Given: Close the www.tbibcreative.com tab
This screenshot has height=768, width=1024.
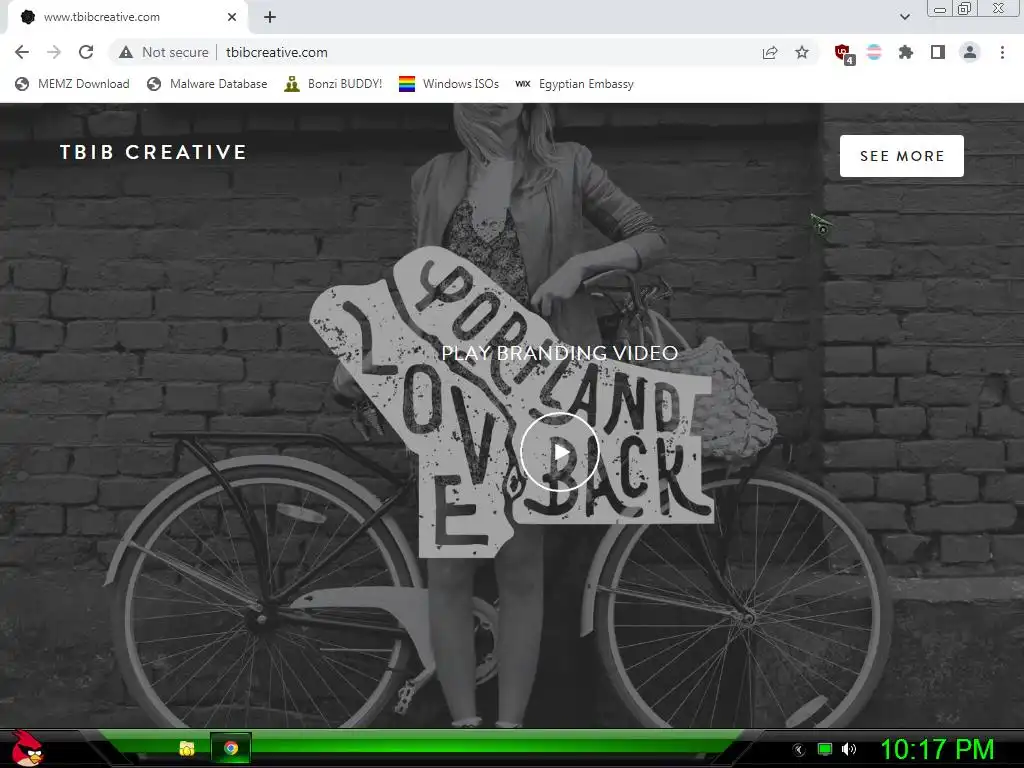Looking at the screenshot, I should pyautogui.click(x=232, y=17).
